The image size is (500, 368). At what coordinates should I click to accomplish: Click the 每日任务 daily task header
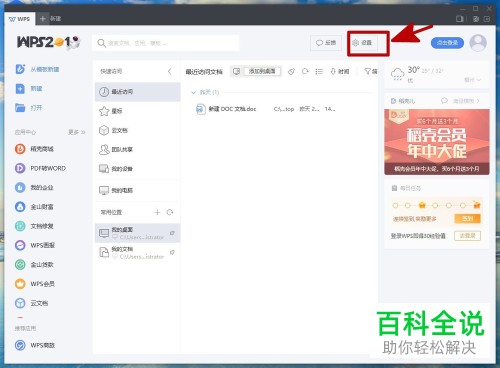click(x=406, y=188)
